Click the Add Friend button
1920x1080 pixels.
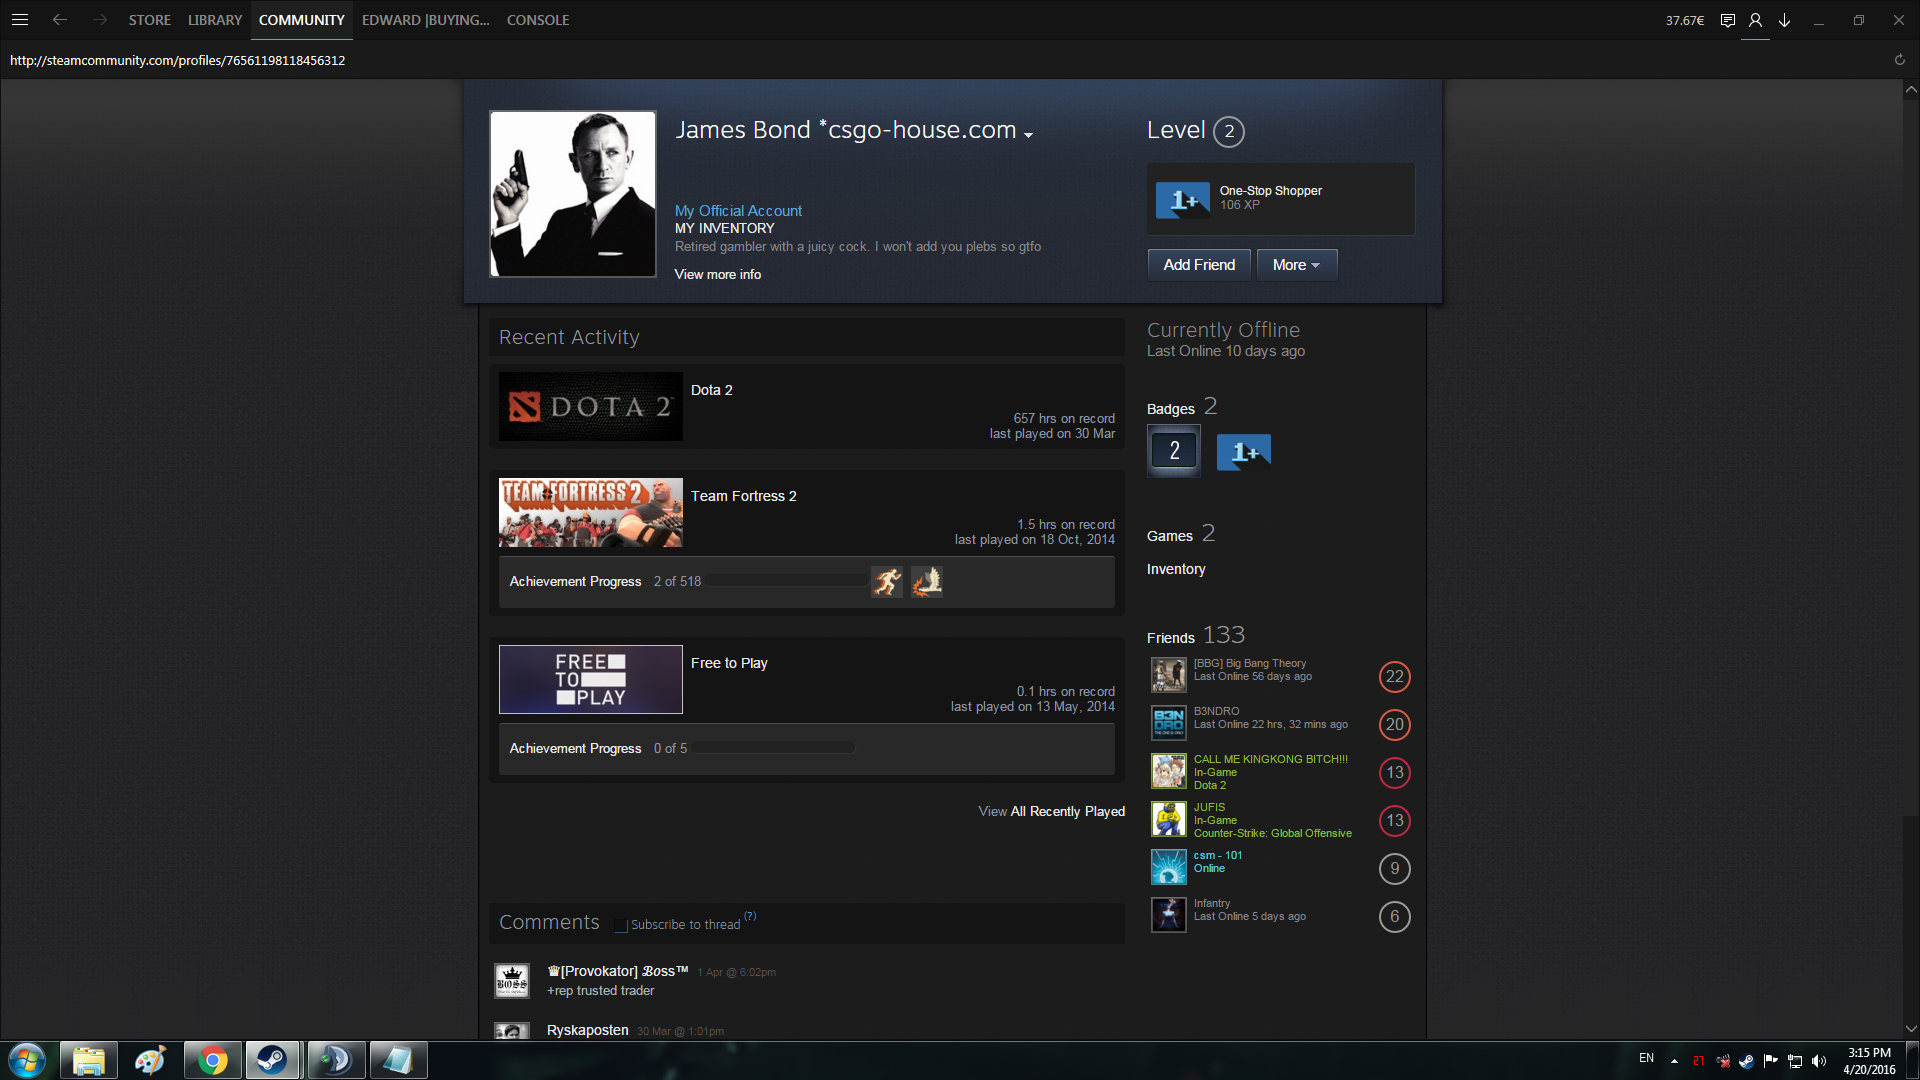(x=1198, y=265)
